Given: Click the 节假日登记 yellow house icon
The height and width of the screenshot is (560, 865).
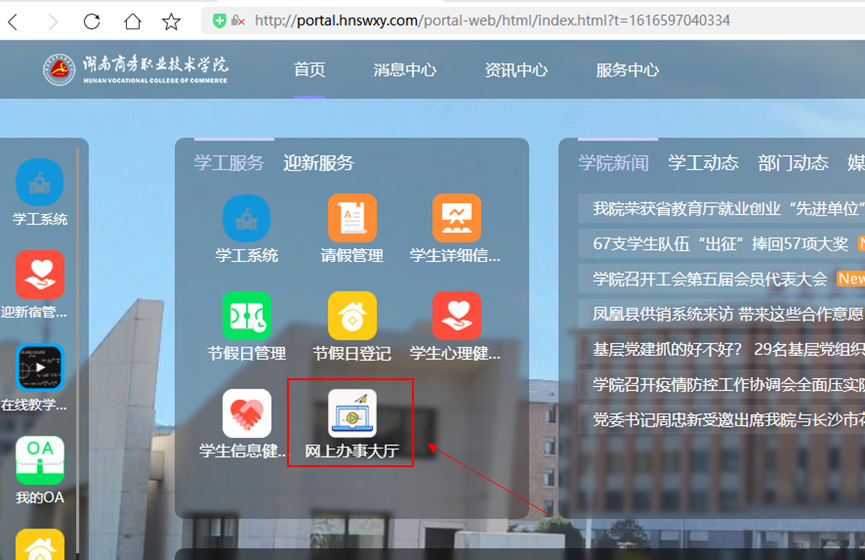Looking at the screenshot, I should pyautogui.click(x=352, y=317).
